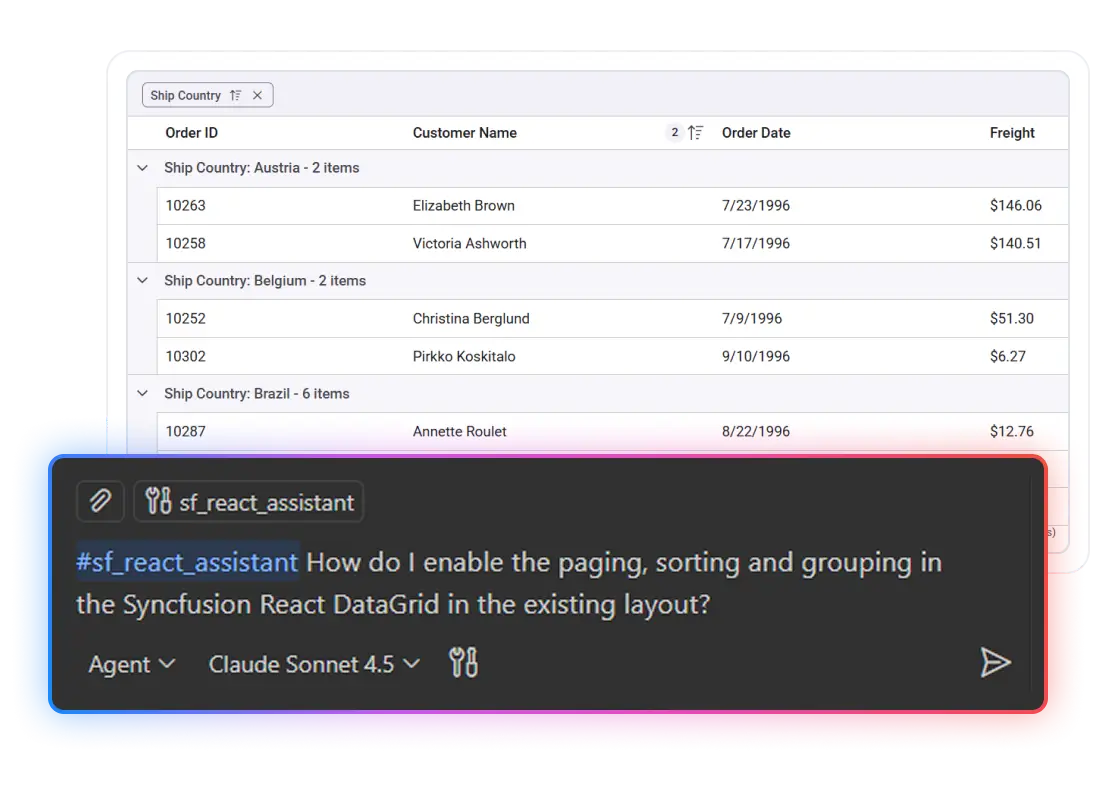Viewport: 1116px width, 808px height.
Task: Open the Agent mode dropdown
Action: (x=131, y=663)
